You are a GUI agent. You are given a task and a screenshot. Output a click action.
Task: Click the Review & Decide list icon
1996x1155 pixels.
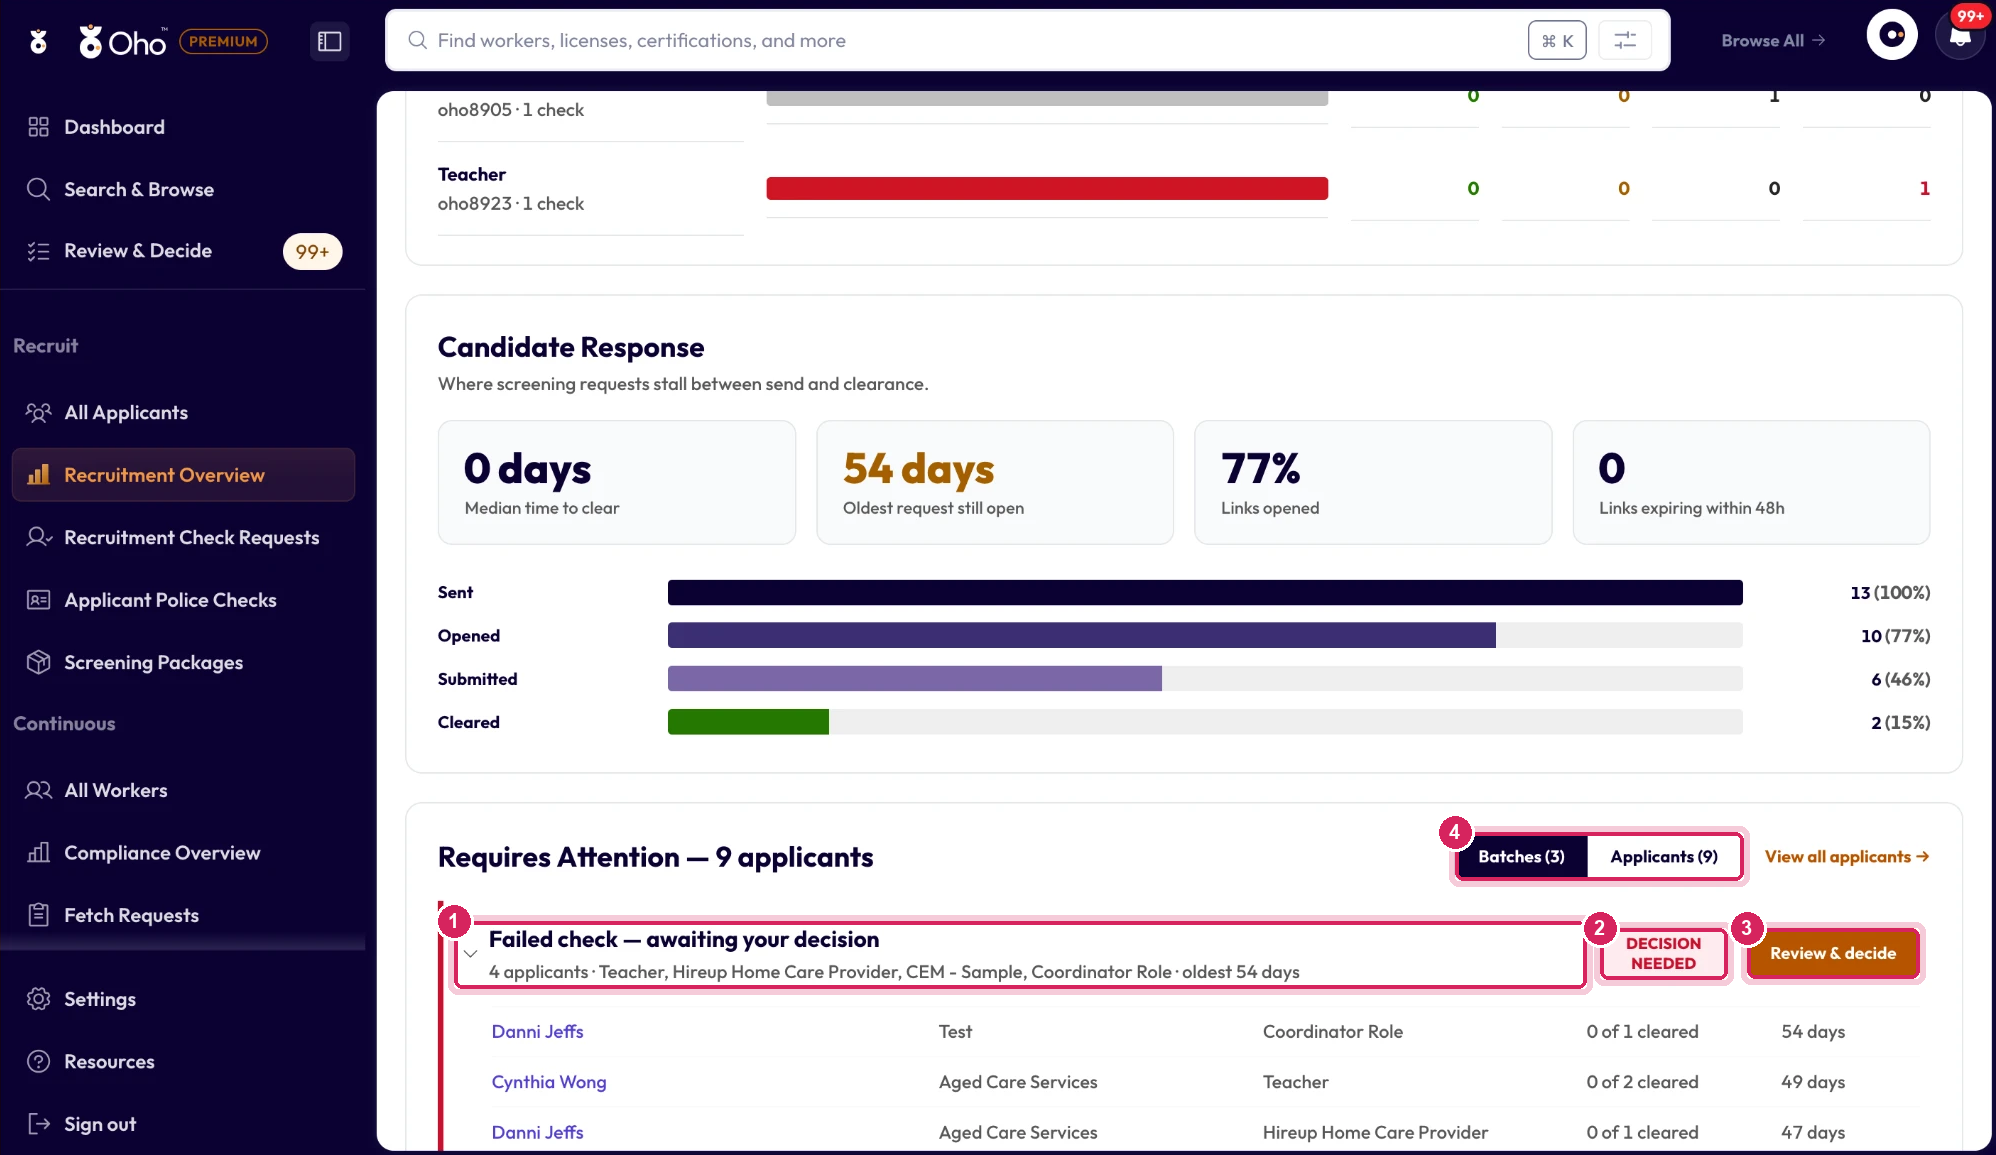(38, 251)
